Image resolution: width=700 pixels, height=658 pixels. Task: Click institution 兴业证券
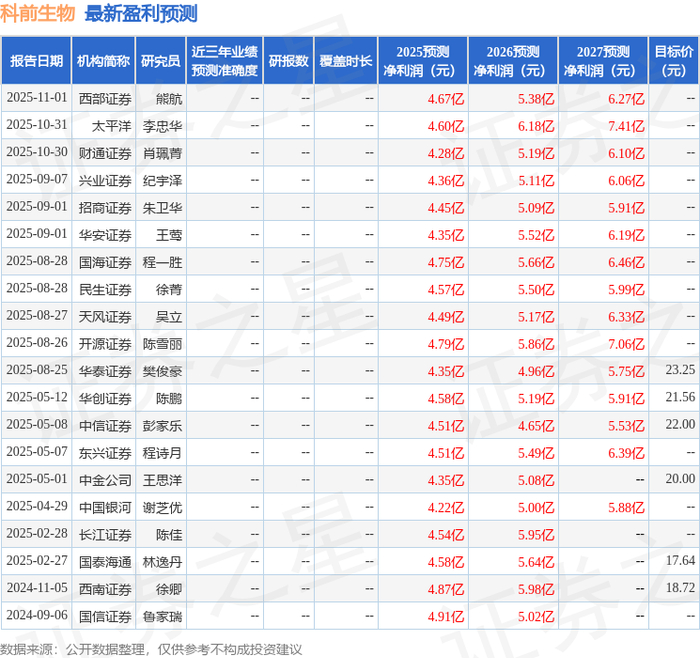click(105, 180)
